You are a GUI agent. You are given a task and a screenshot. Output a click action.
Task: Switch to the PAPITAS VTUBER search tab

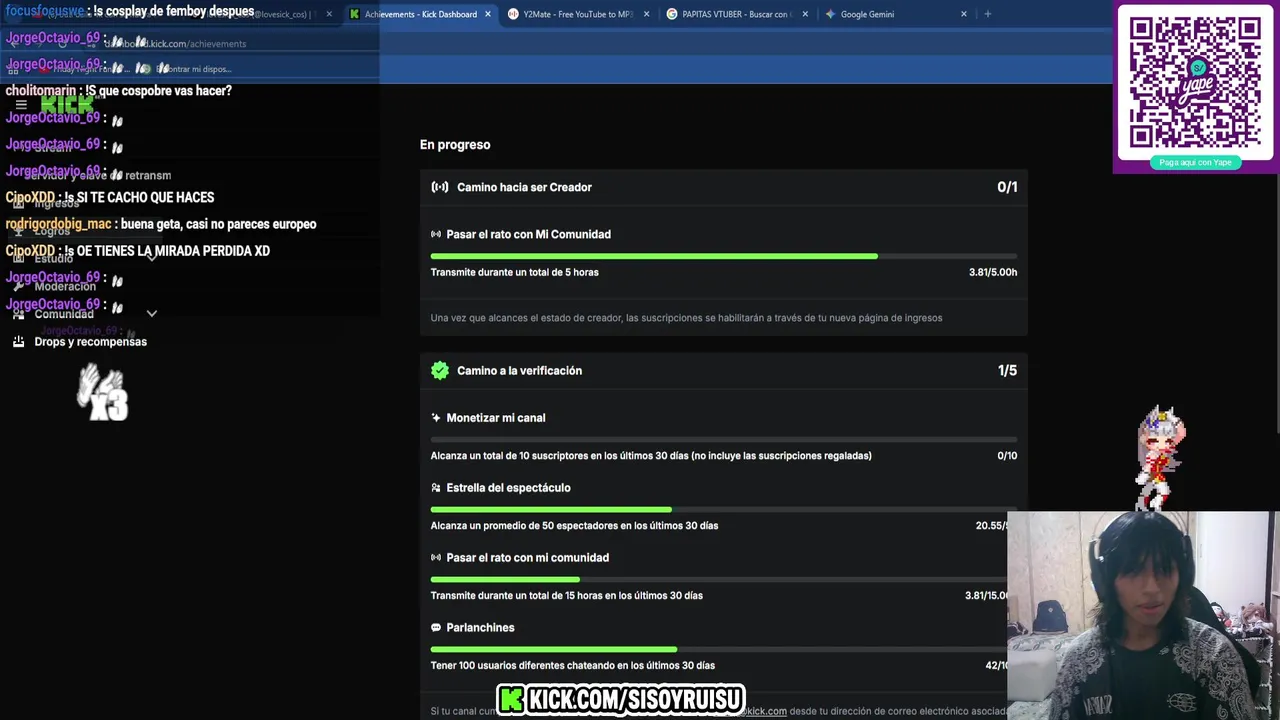[737, 14]
